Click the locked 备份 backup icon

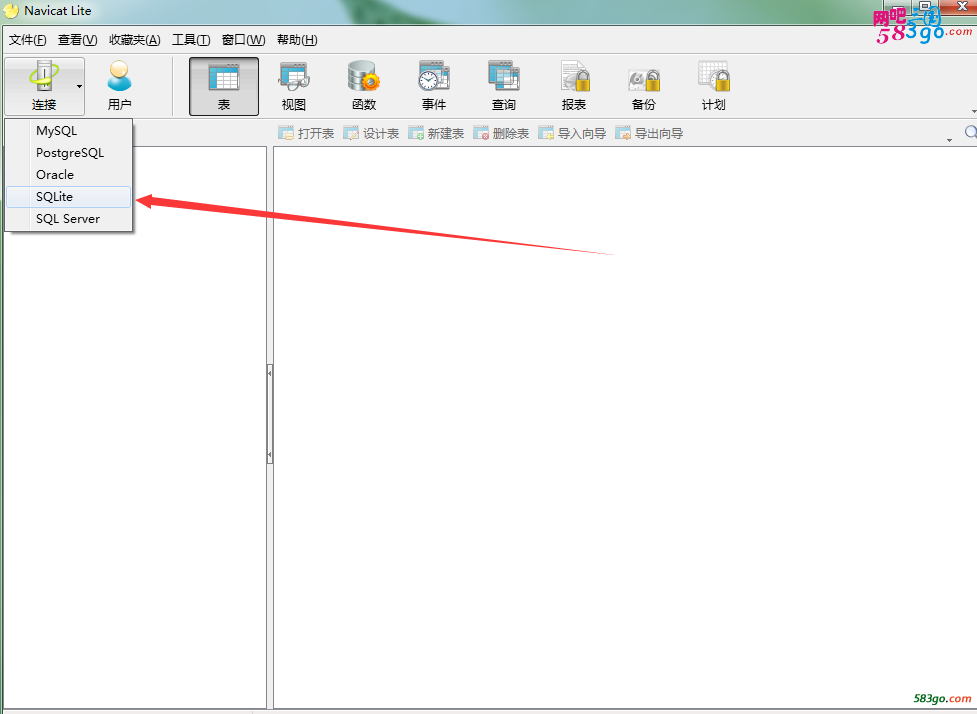coord(644,86)
